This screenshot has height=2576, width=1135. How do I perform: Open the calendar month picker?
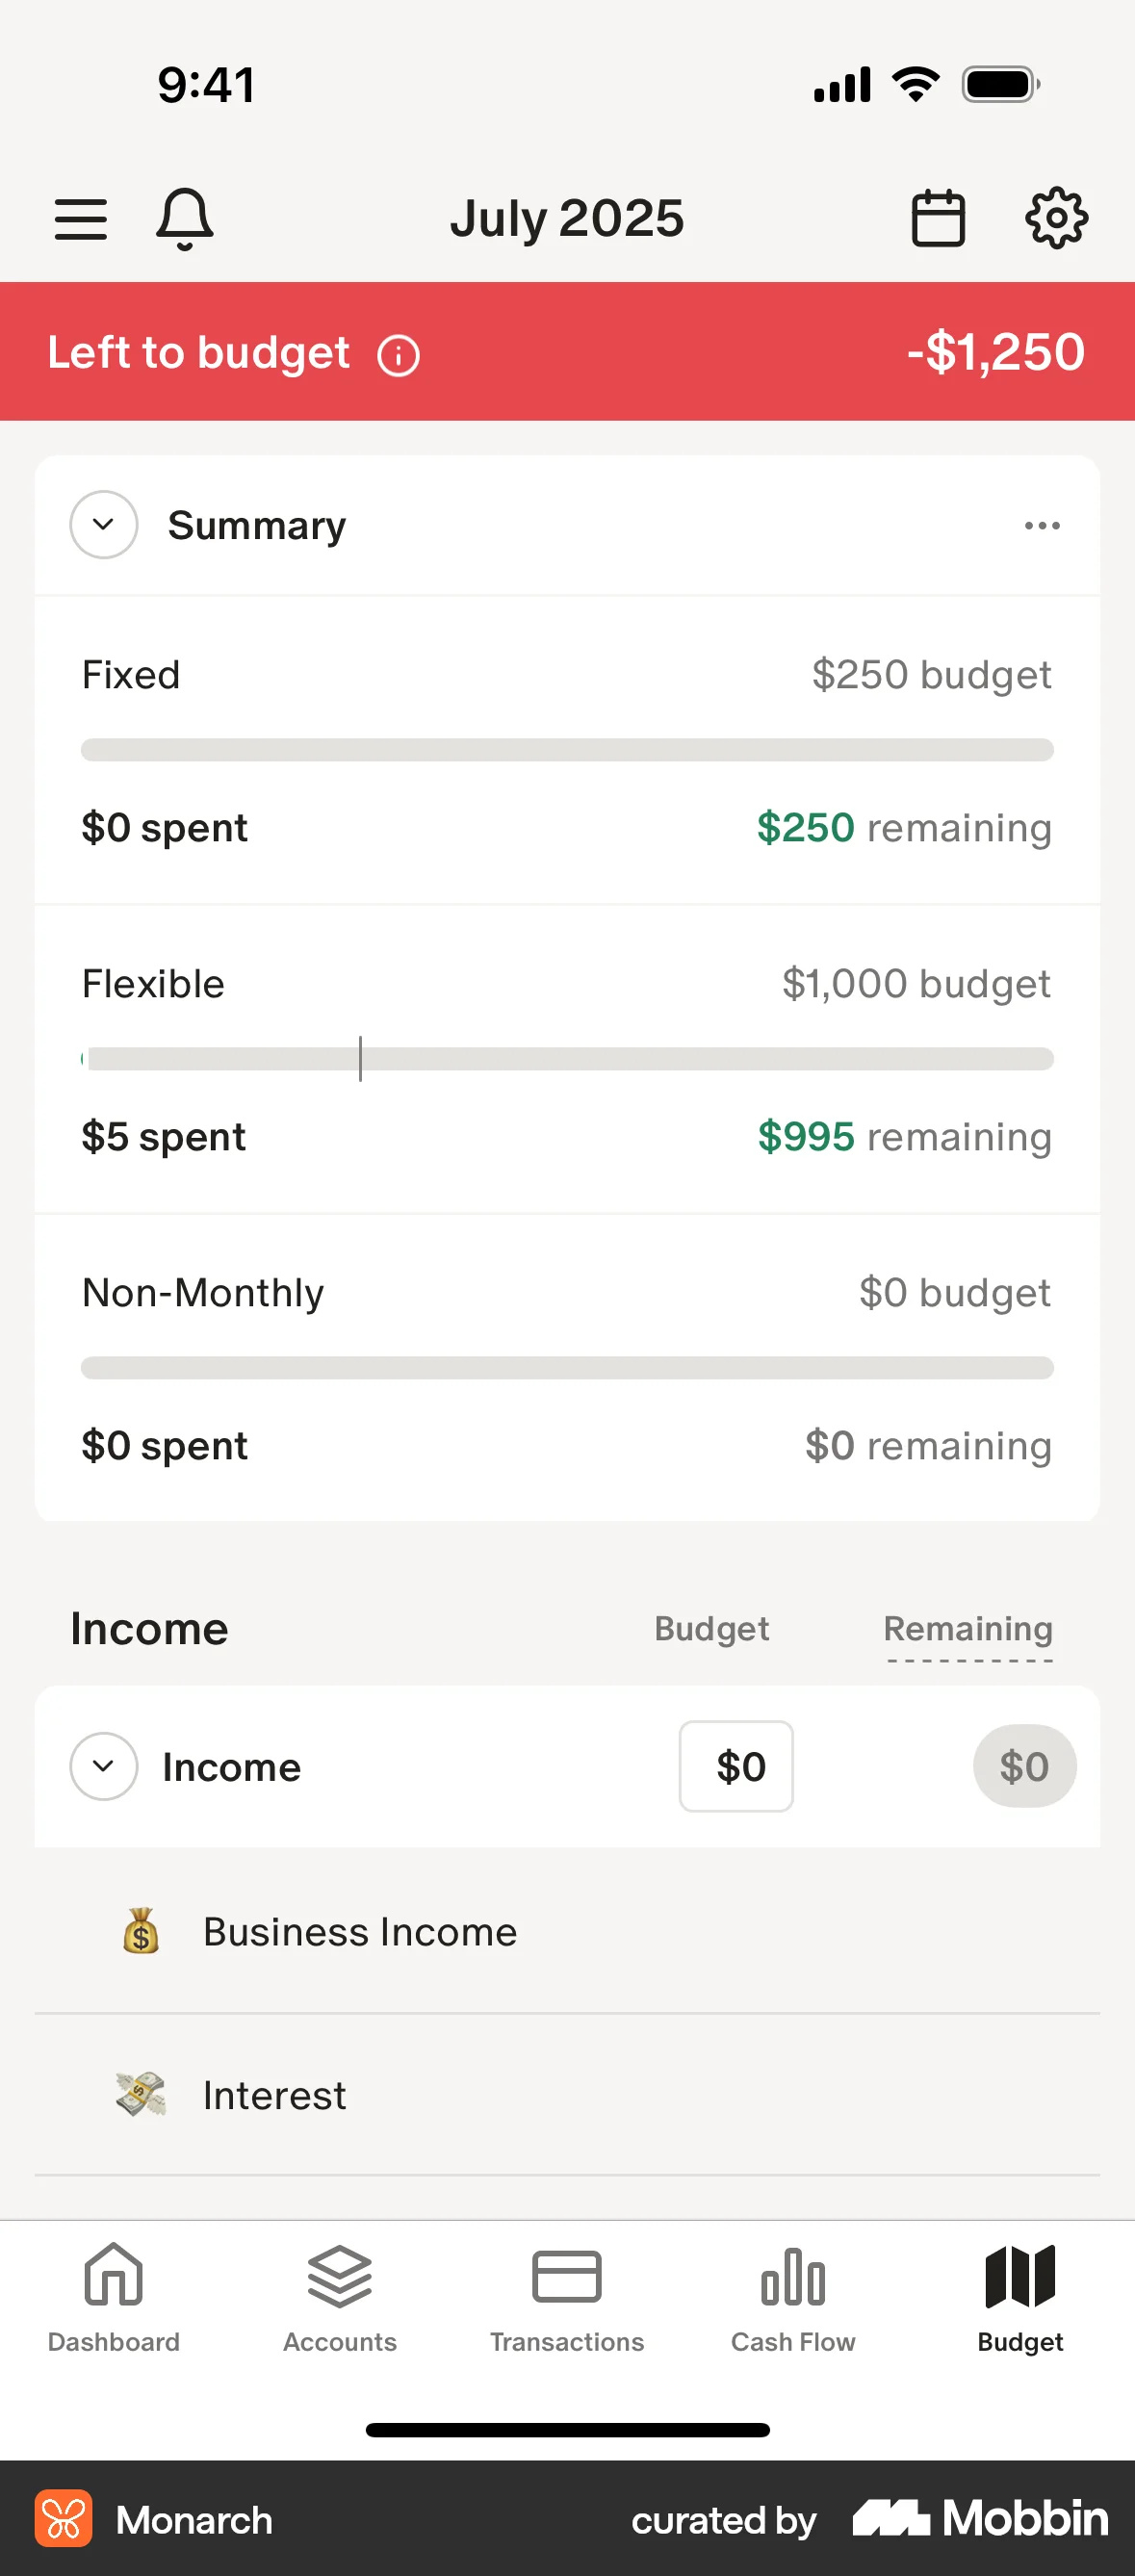937,219
